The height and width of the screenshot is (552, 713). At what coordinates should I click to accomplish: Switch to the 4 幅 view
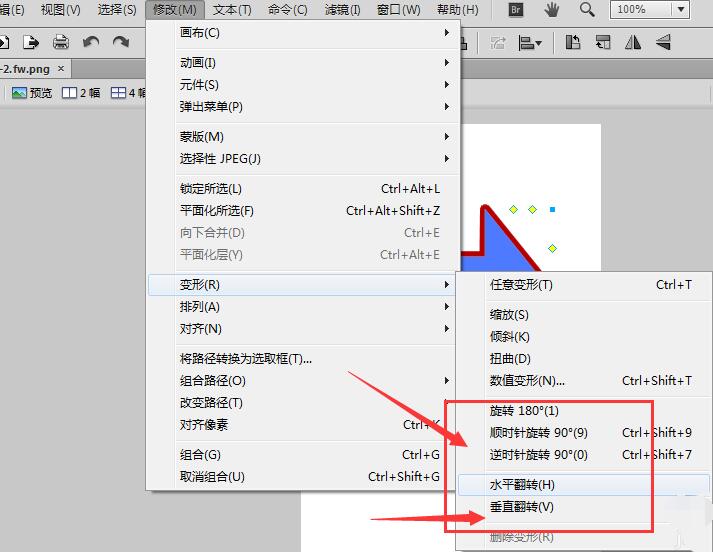tap(128, 93)
